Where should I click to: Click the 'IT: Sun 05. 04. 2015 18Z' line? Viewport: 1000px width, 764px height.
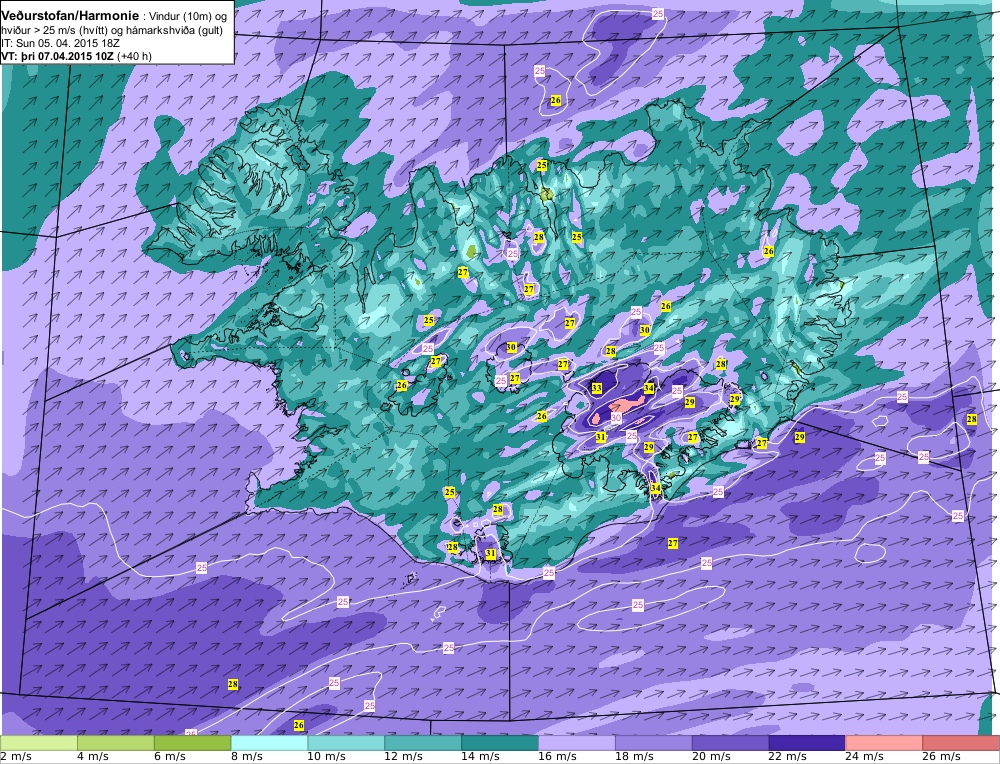tap(60, 43)
